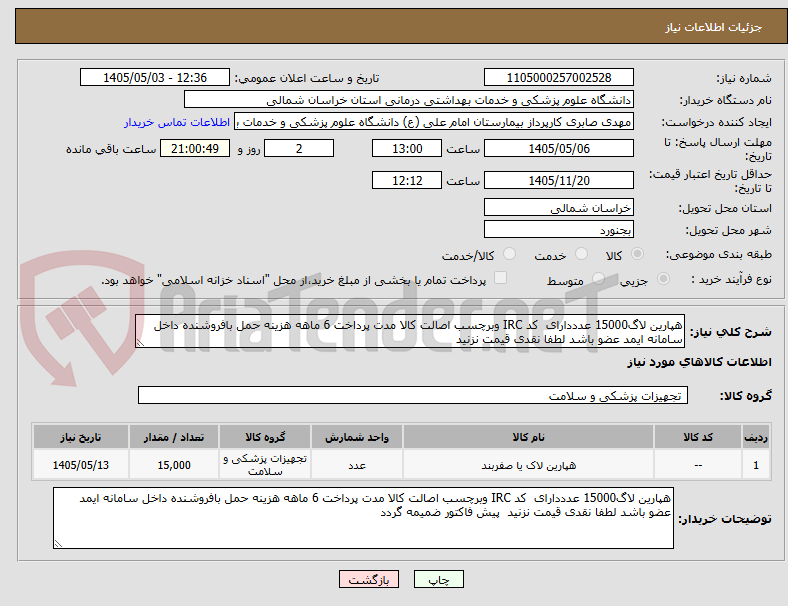Click the توضیحات خریدار notes textarea

tap(363, 518)
